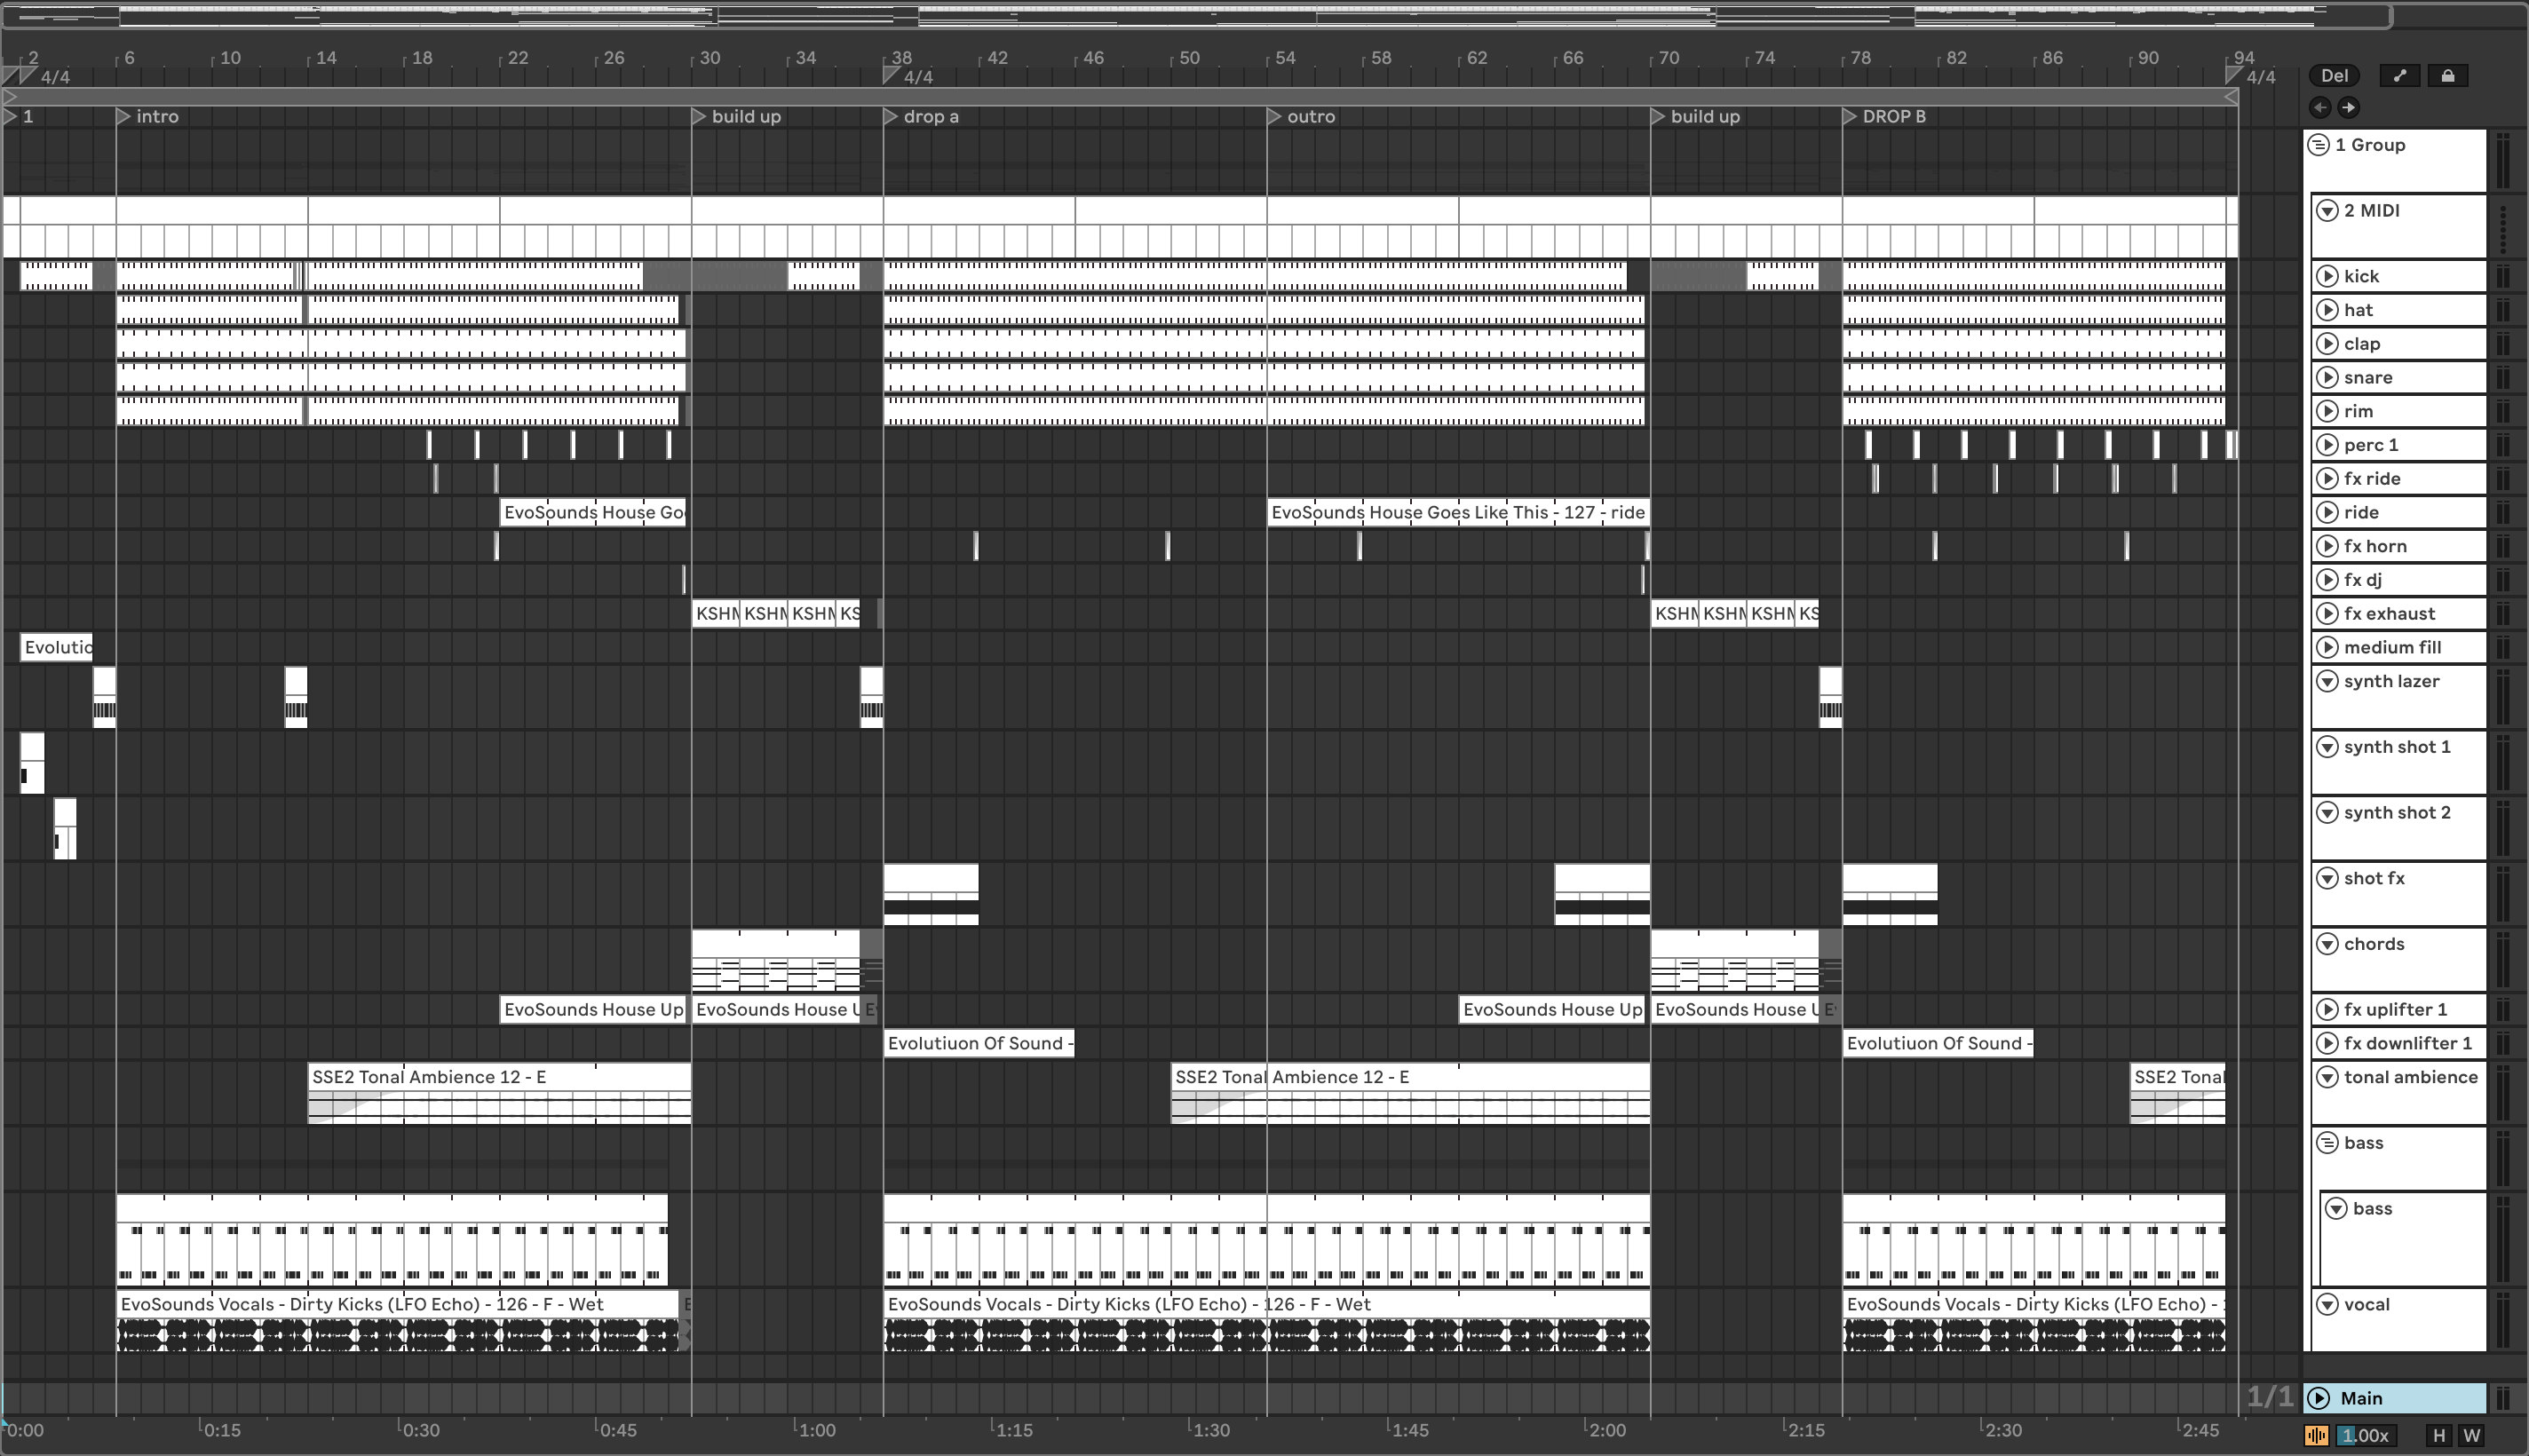Click the 2:30 mark in the time ruler
2529x1456 pixels.
pos(2002,1430)
